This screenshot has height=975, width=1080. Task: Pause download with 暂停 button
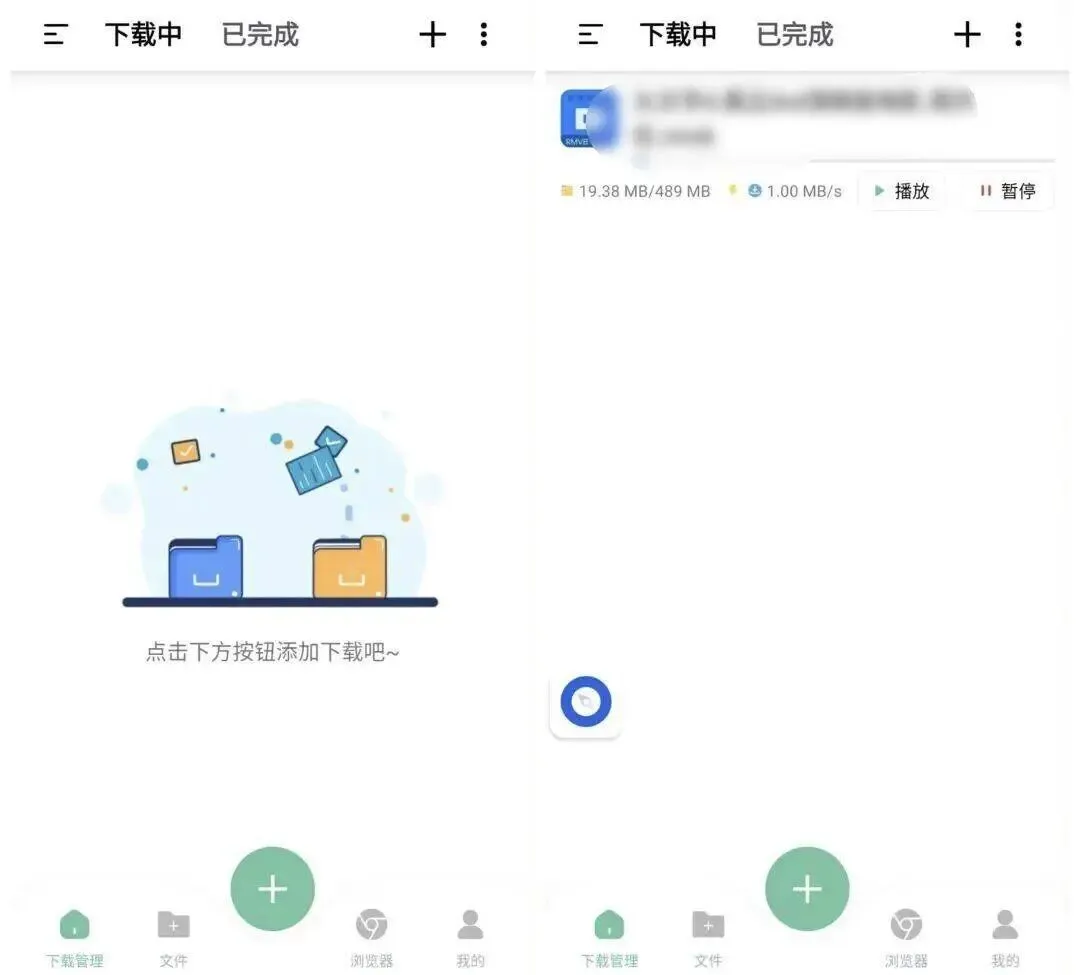pos(1009,191)
